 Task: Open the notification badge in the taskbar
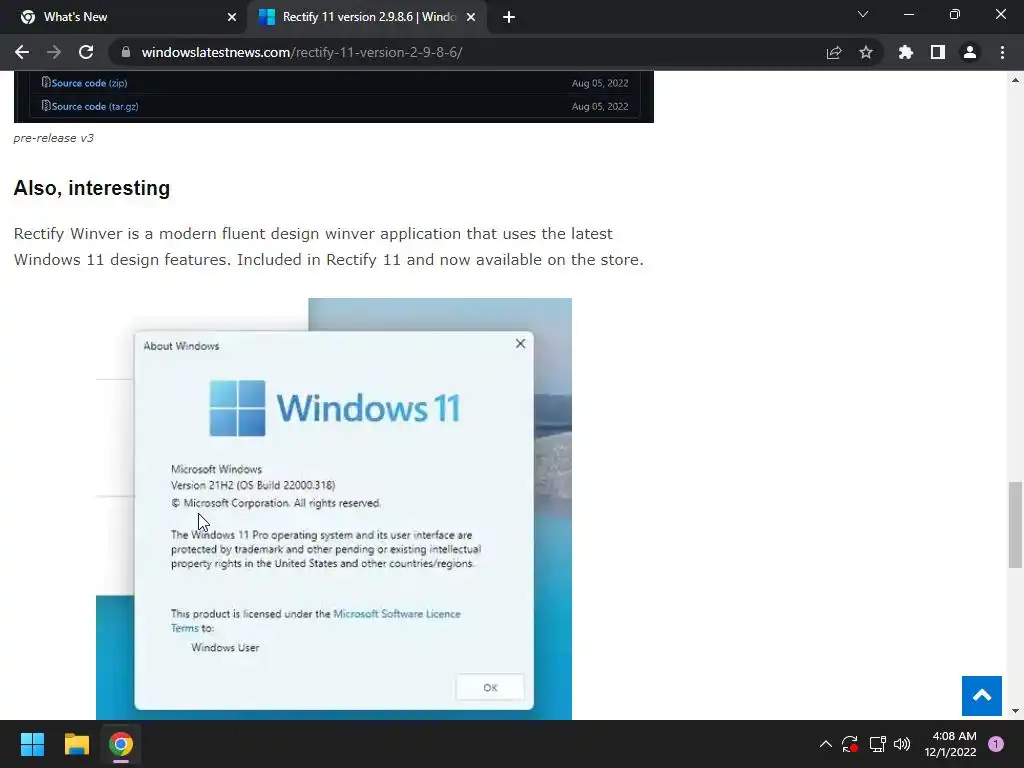[996, 744]
